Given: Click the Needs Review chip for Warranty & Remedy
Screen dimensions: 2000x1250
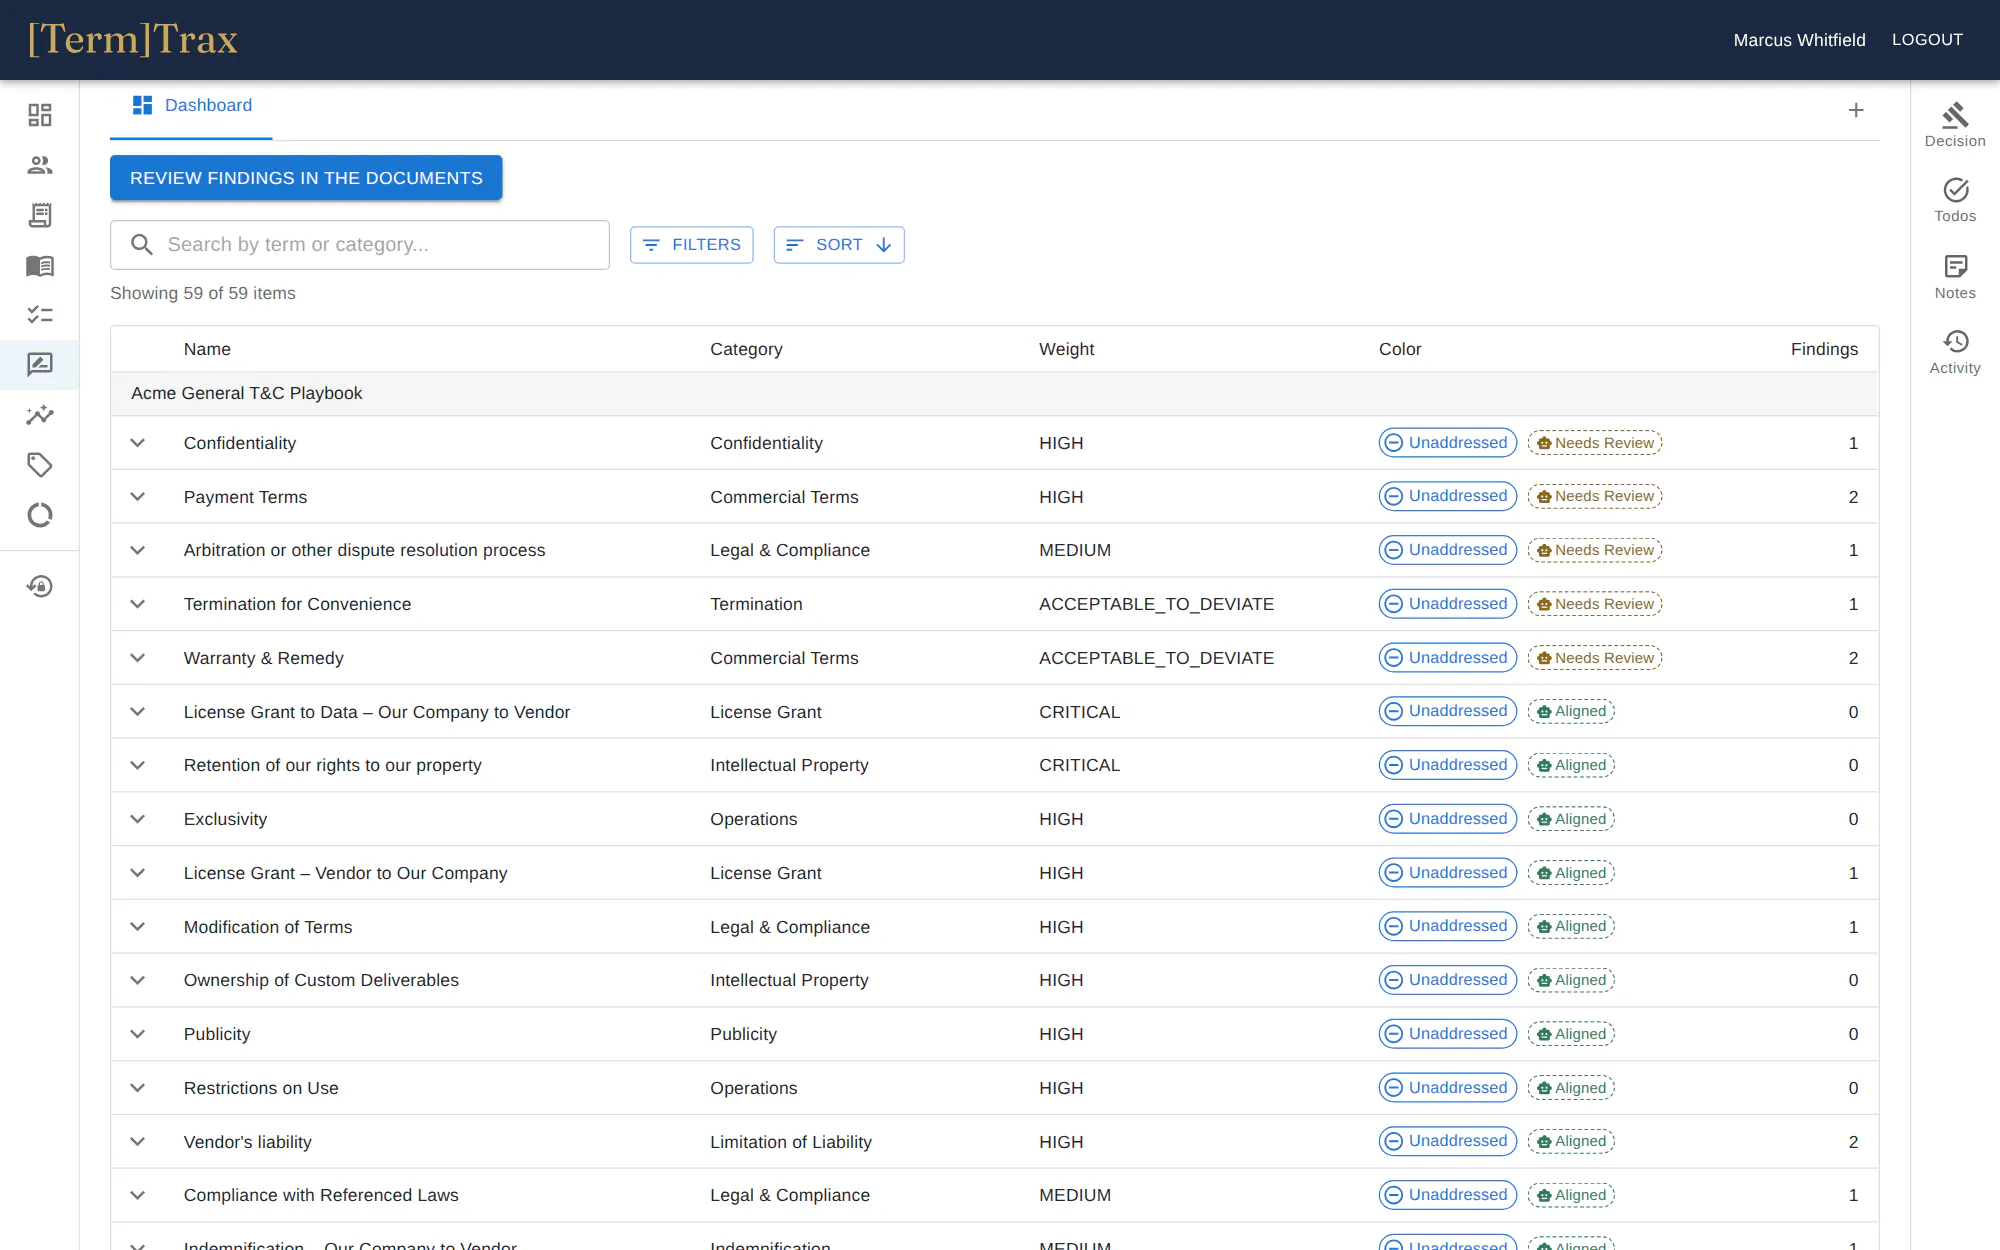Looking at the screenshot, I should pos(1595,658).
